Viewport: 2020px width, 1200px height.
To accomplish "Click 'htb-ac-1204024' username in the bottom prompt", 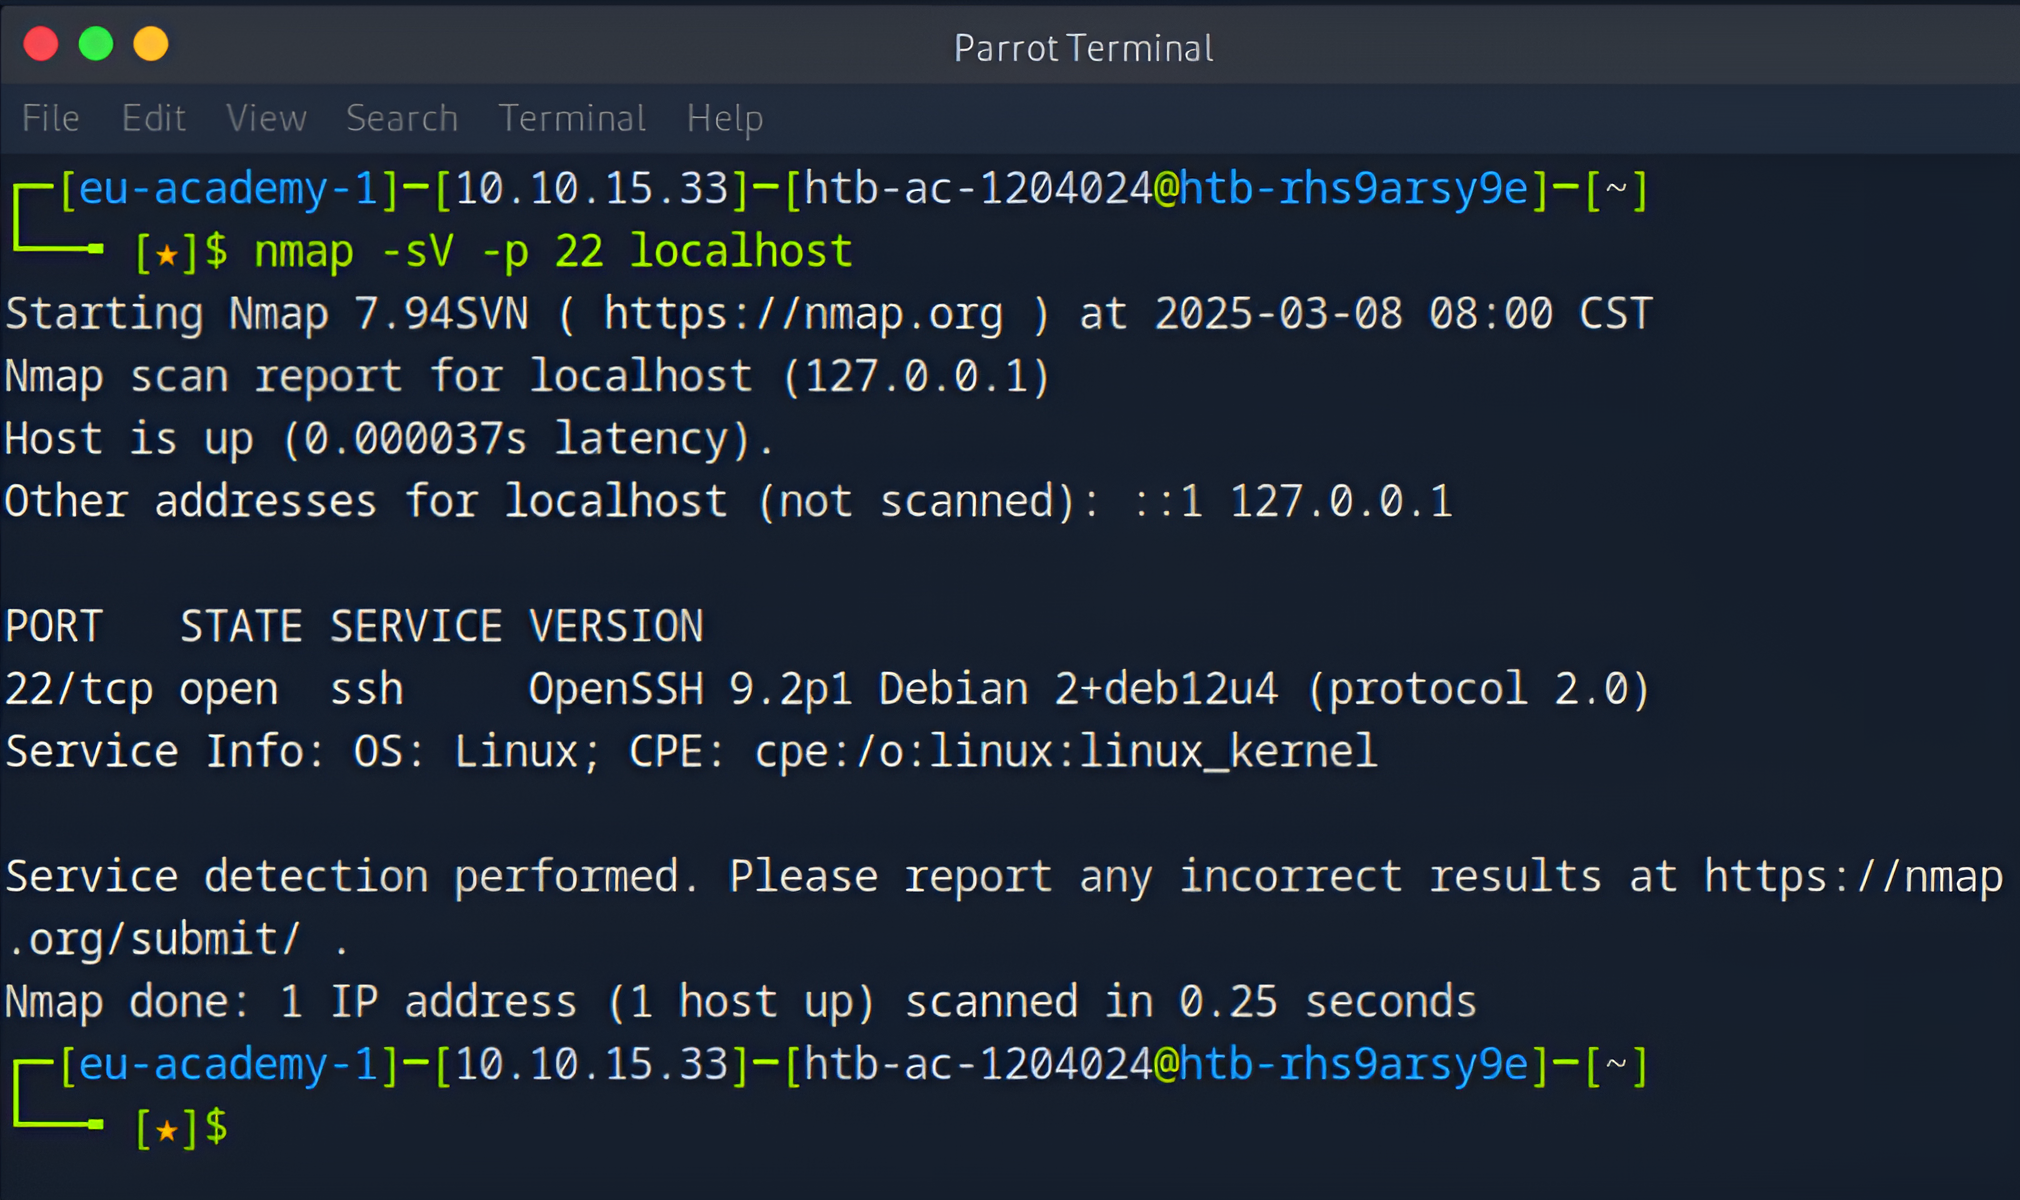I will pyautogui.click(x=978, y=1065).
